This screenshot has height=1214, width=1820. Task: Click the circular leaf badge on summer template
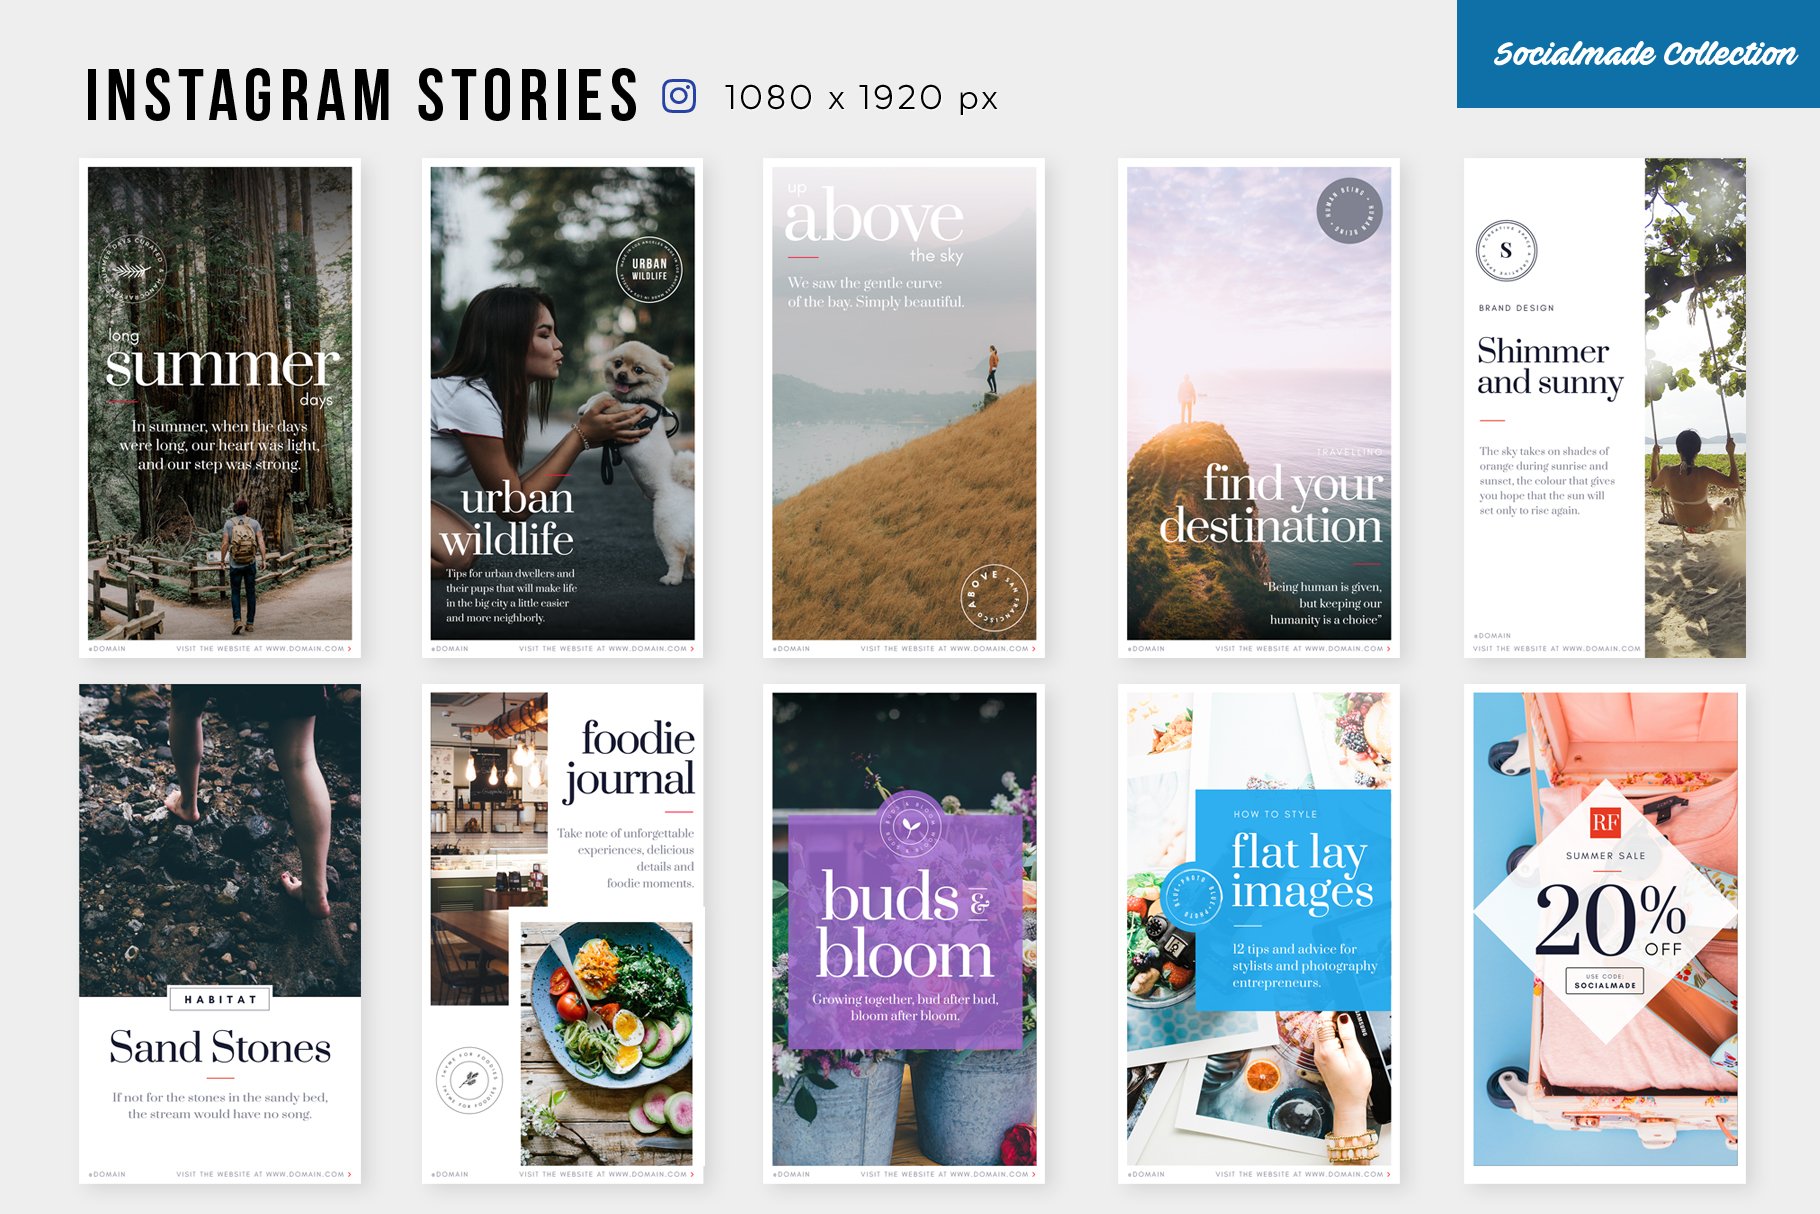[132, 270]
